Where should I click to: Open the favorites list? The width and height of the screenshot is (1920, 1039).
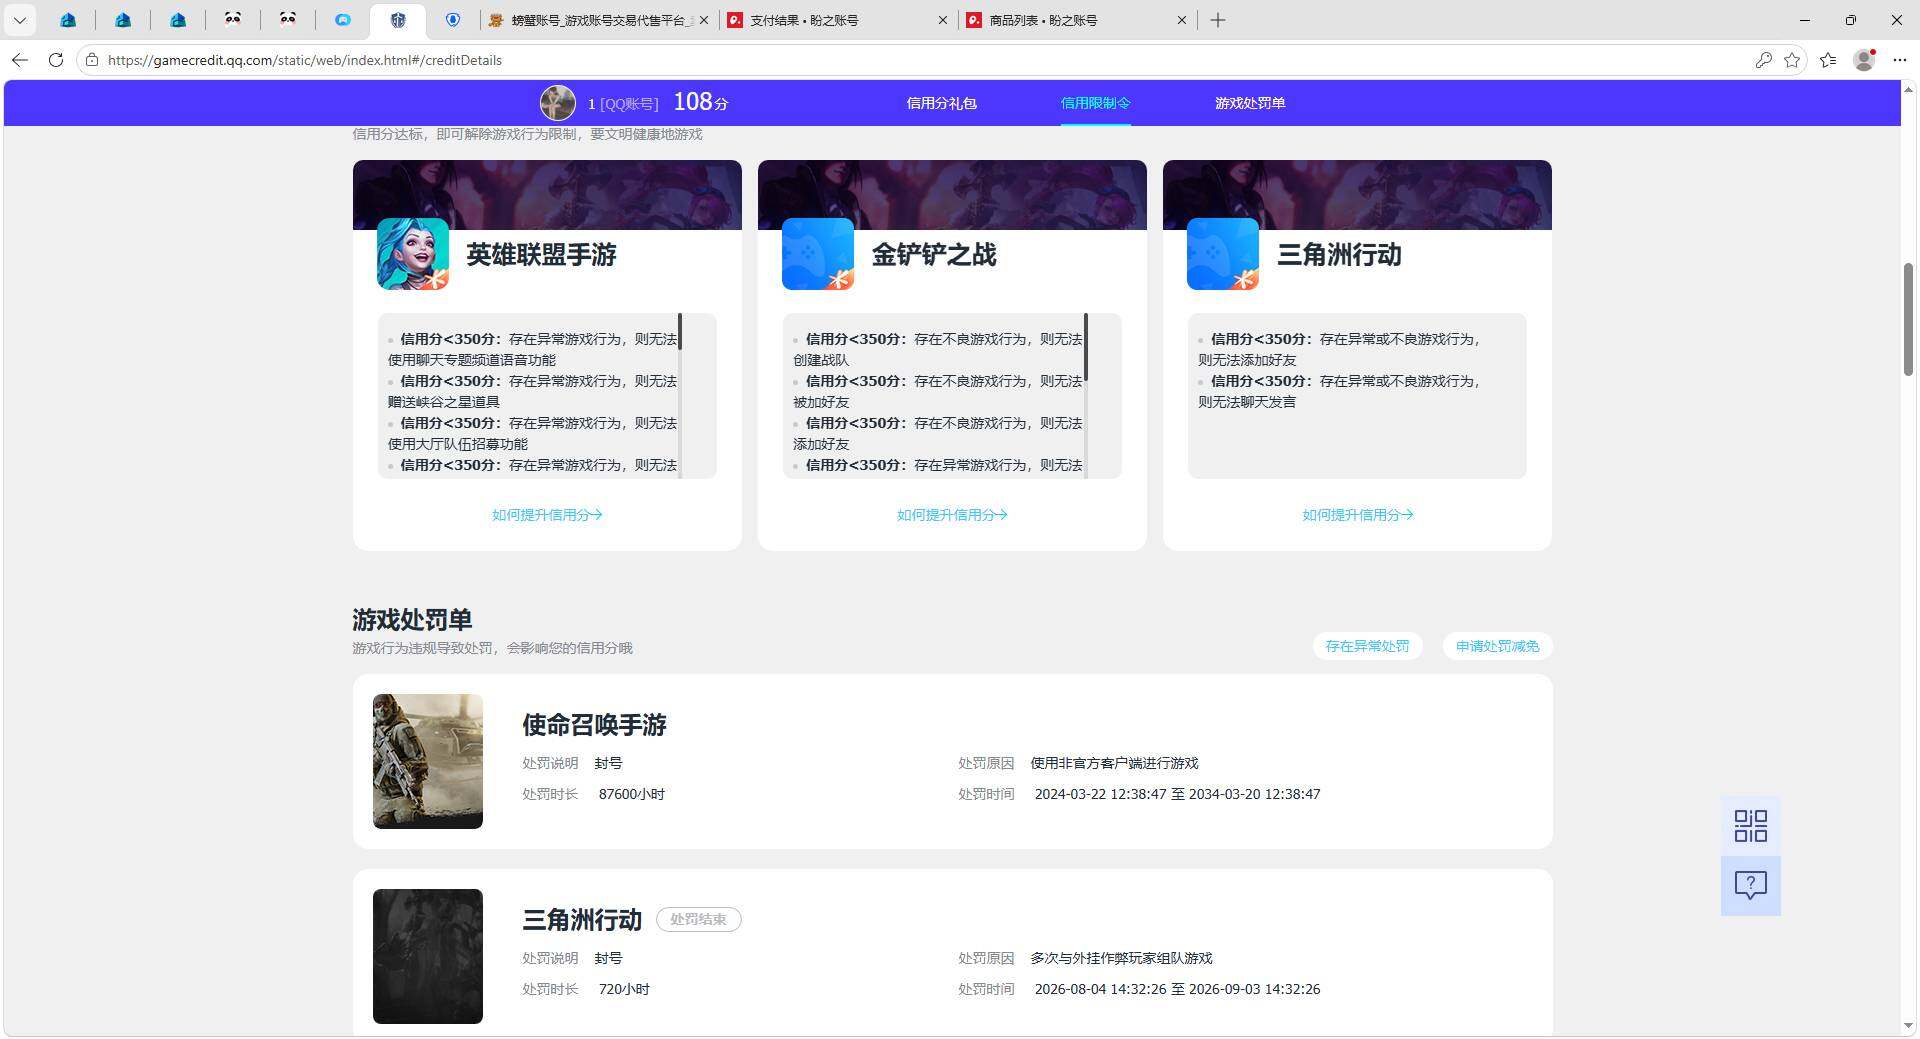click(x=1828, y=60)
